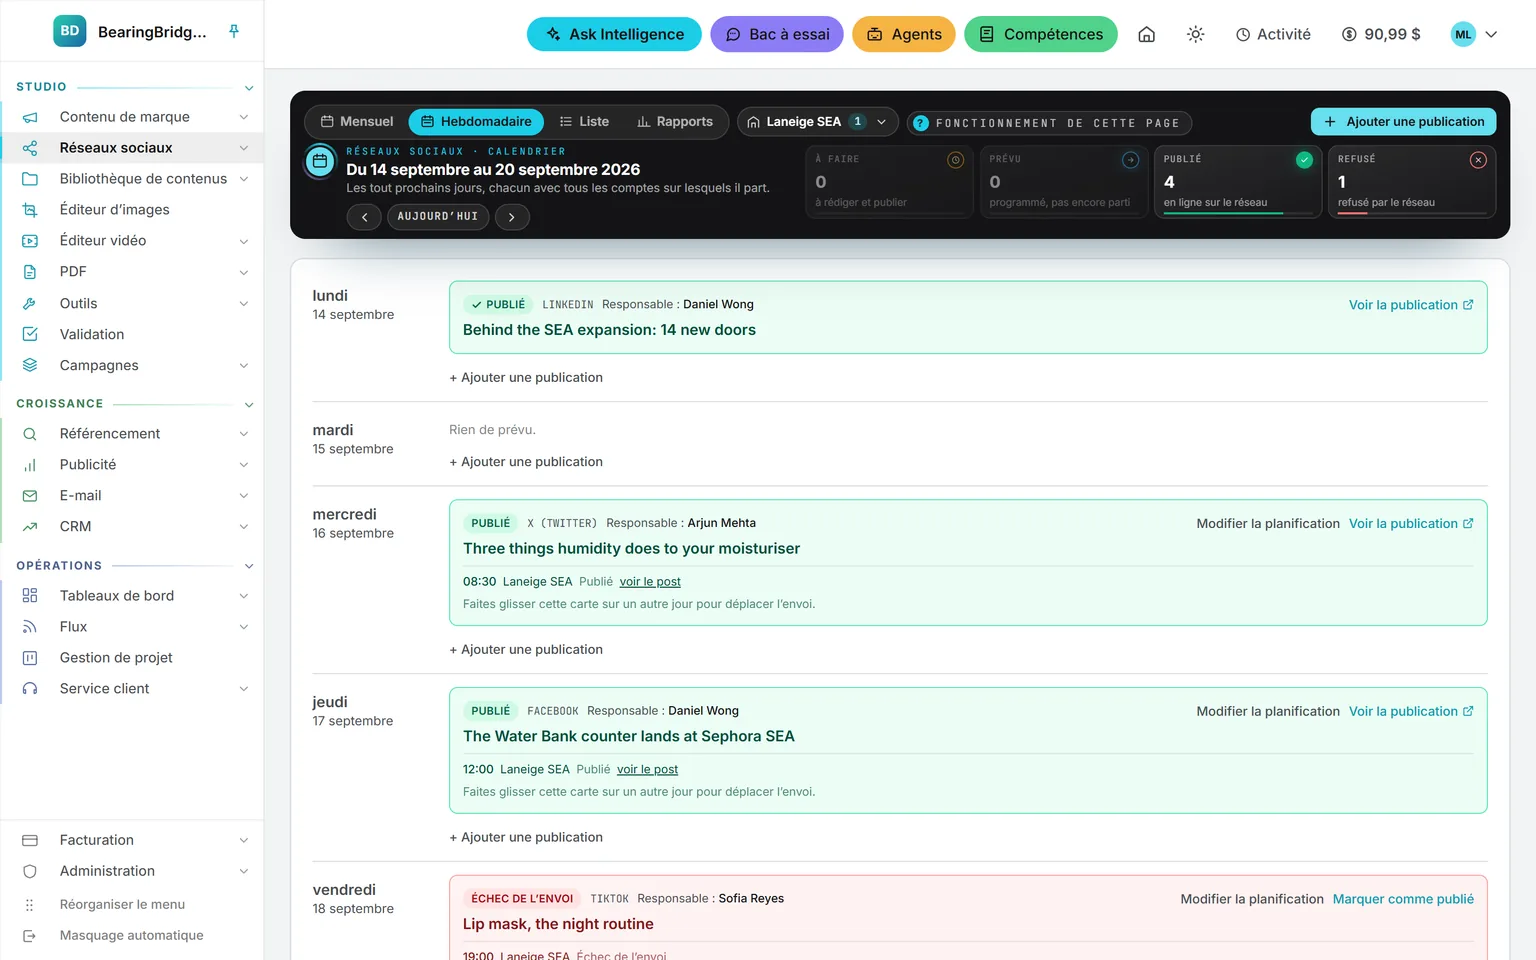Click the Éditeur d'images crop icon

click(30, 210)
